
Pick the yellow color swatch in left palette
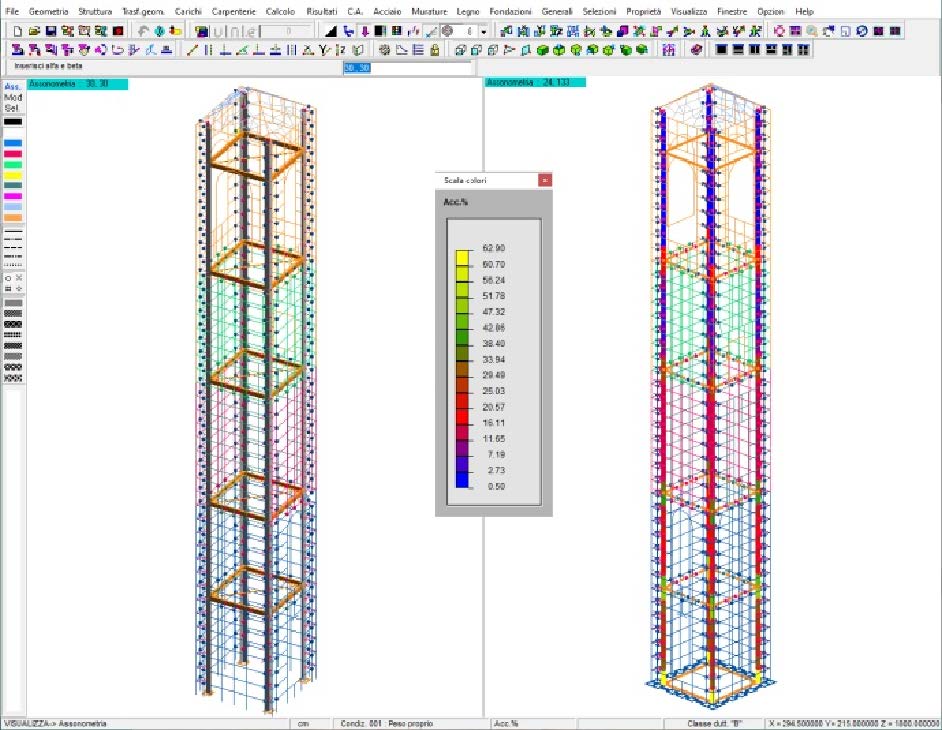[12, 175]
